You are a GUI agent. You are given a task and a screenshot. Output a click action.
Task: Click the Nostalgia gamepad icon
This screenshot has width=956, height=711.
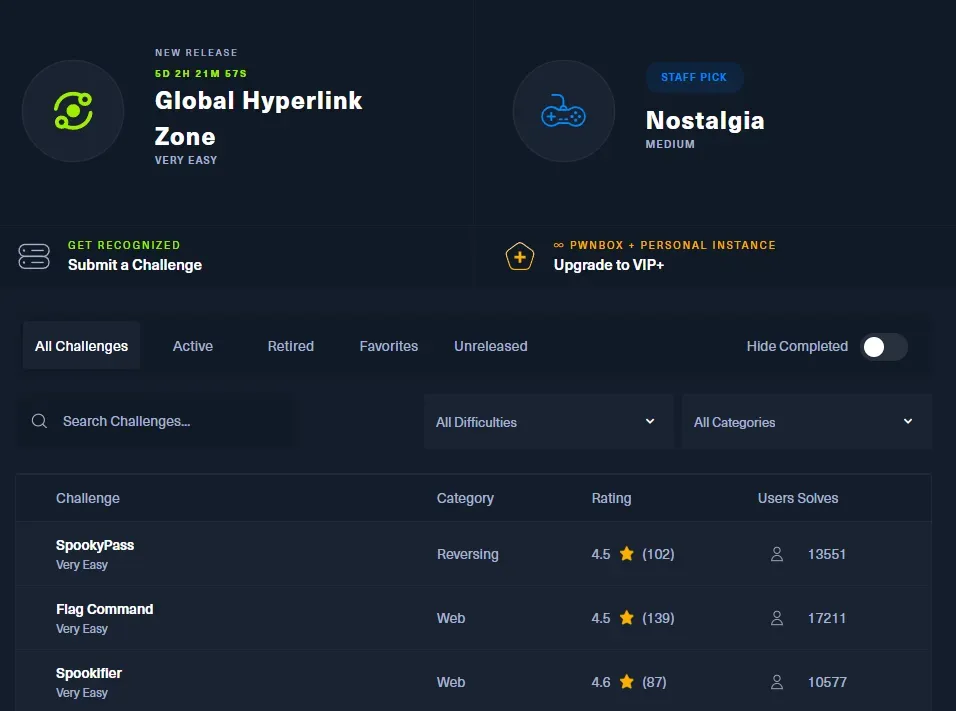(563, 111)
